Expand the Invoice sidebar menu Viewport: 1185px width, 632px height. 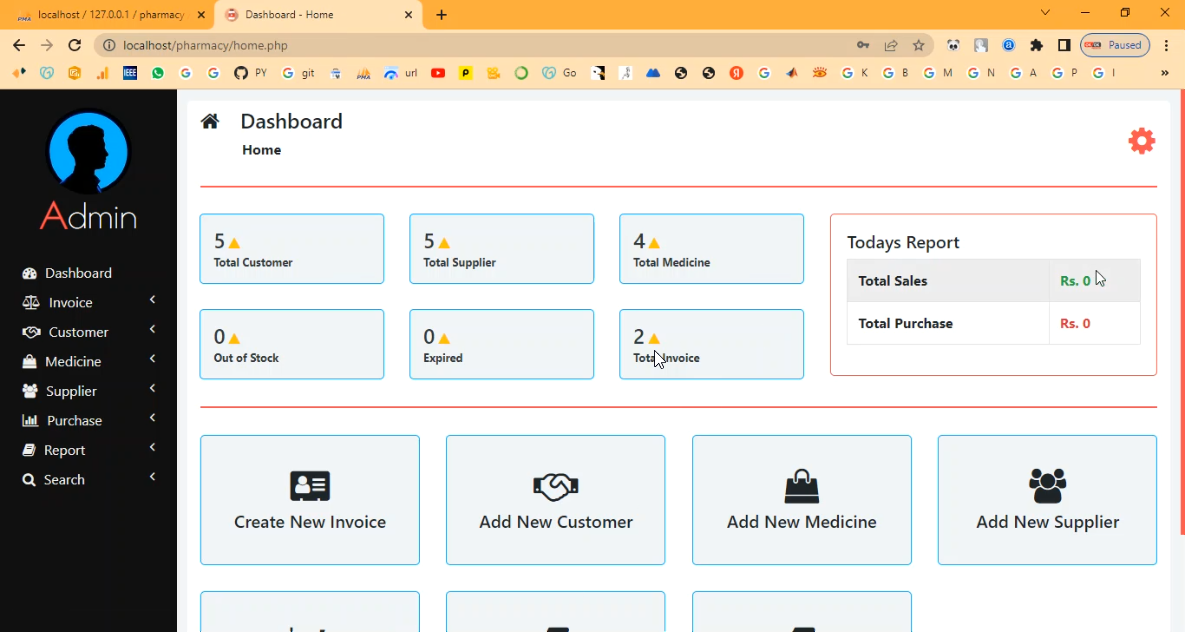[x=88, y=302]
